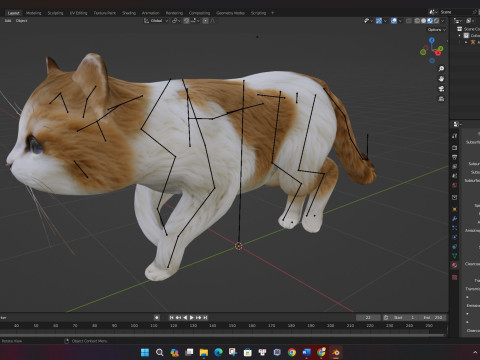The height and width of the screenshot is (360, 480).
Task: Open the Output properties tab icon
Action: click(x=454, y=157)
